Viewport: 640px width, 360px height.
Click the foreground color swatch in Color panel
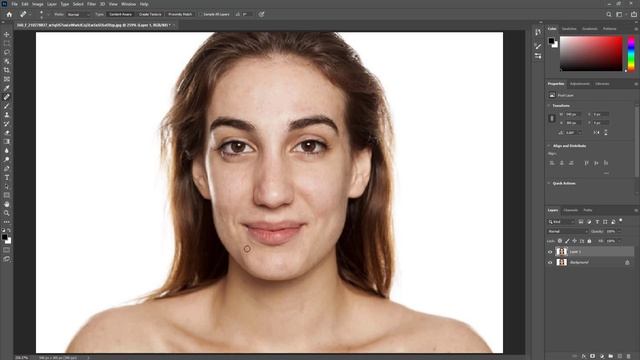pyautogui.click(x=551, y=41)
